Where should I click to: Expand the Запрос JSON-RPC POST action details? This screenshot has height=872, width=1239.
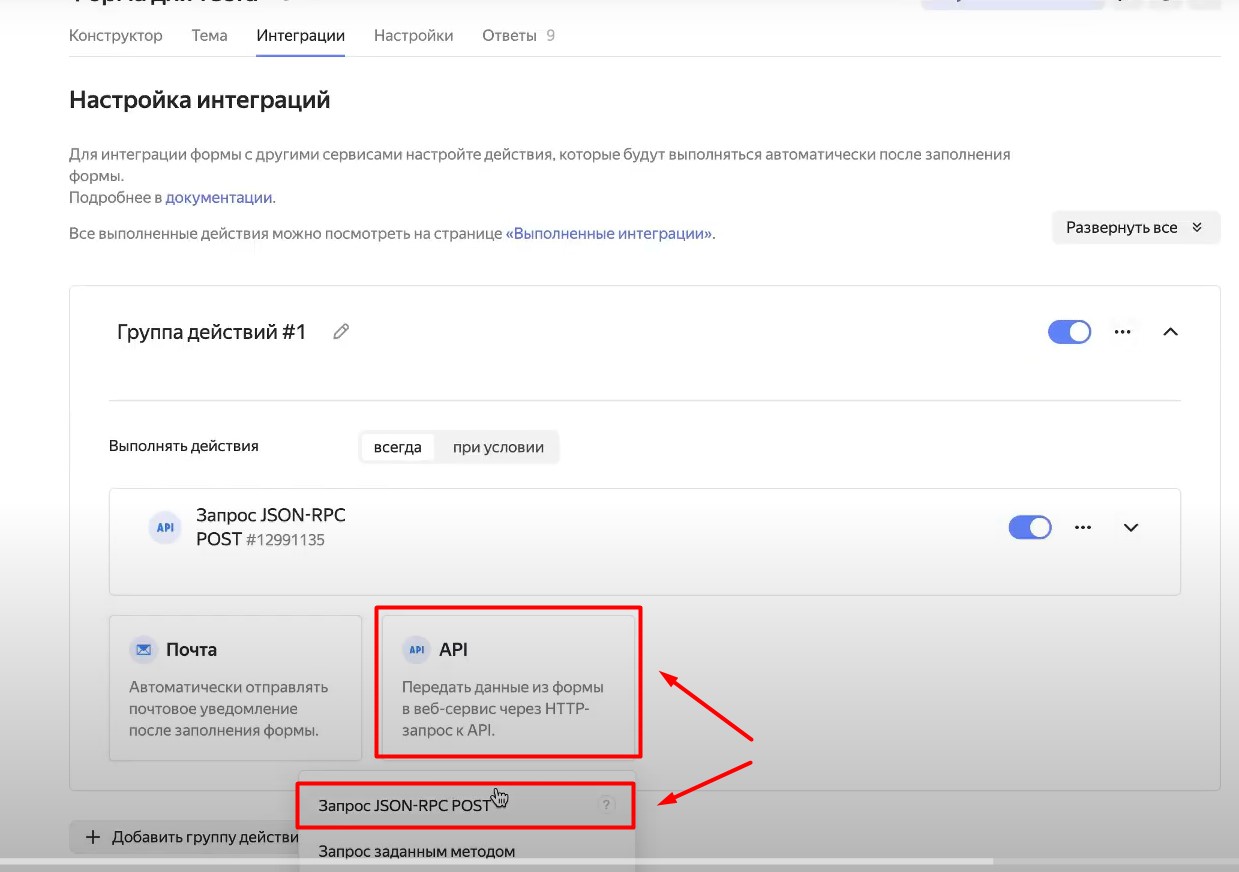(x=1131, y=528)
